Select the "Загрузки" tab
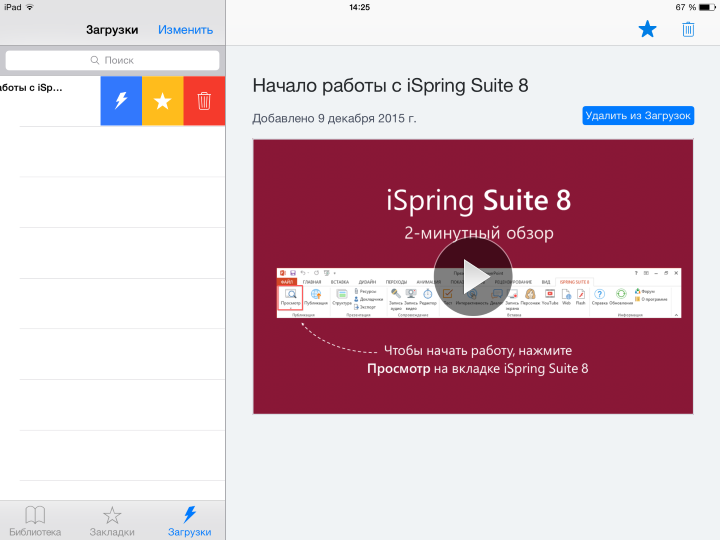720x540 pixels. pyautogui.click(x=190, y=521)
